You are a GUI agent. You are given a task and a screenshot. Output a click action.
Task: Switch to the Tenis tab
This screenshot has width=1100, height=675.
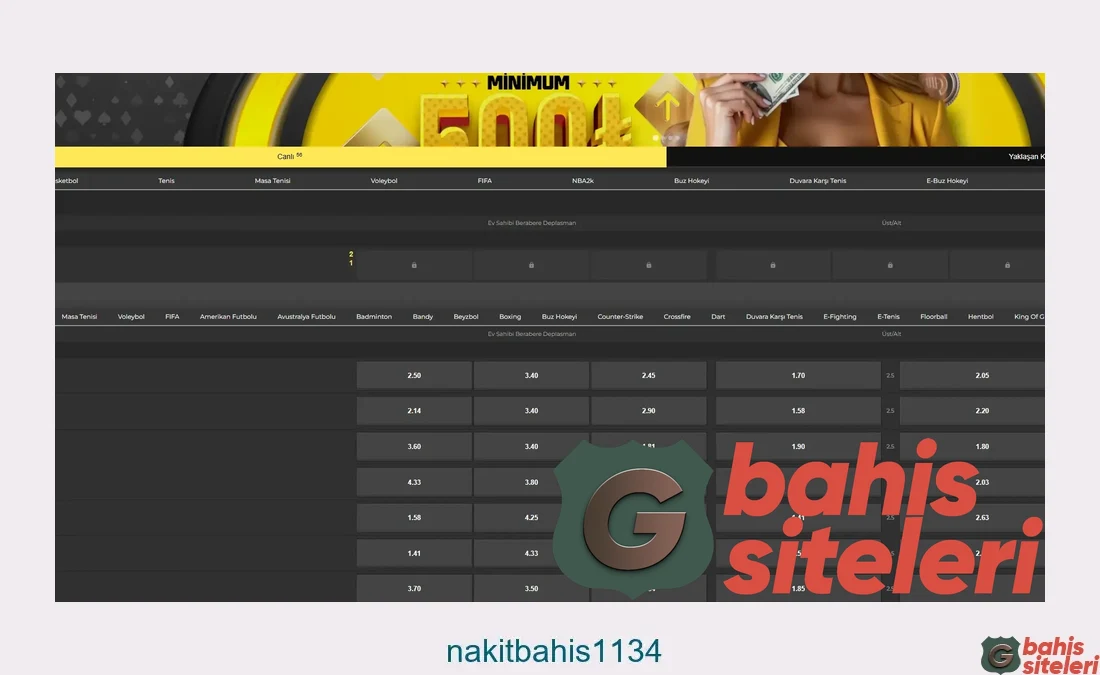[166, 180]
